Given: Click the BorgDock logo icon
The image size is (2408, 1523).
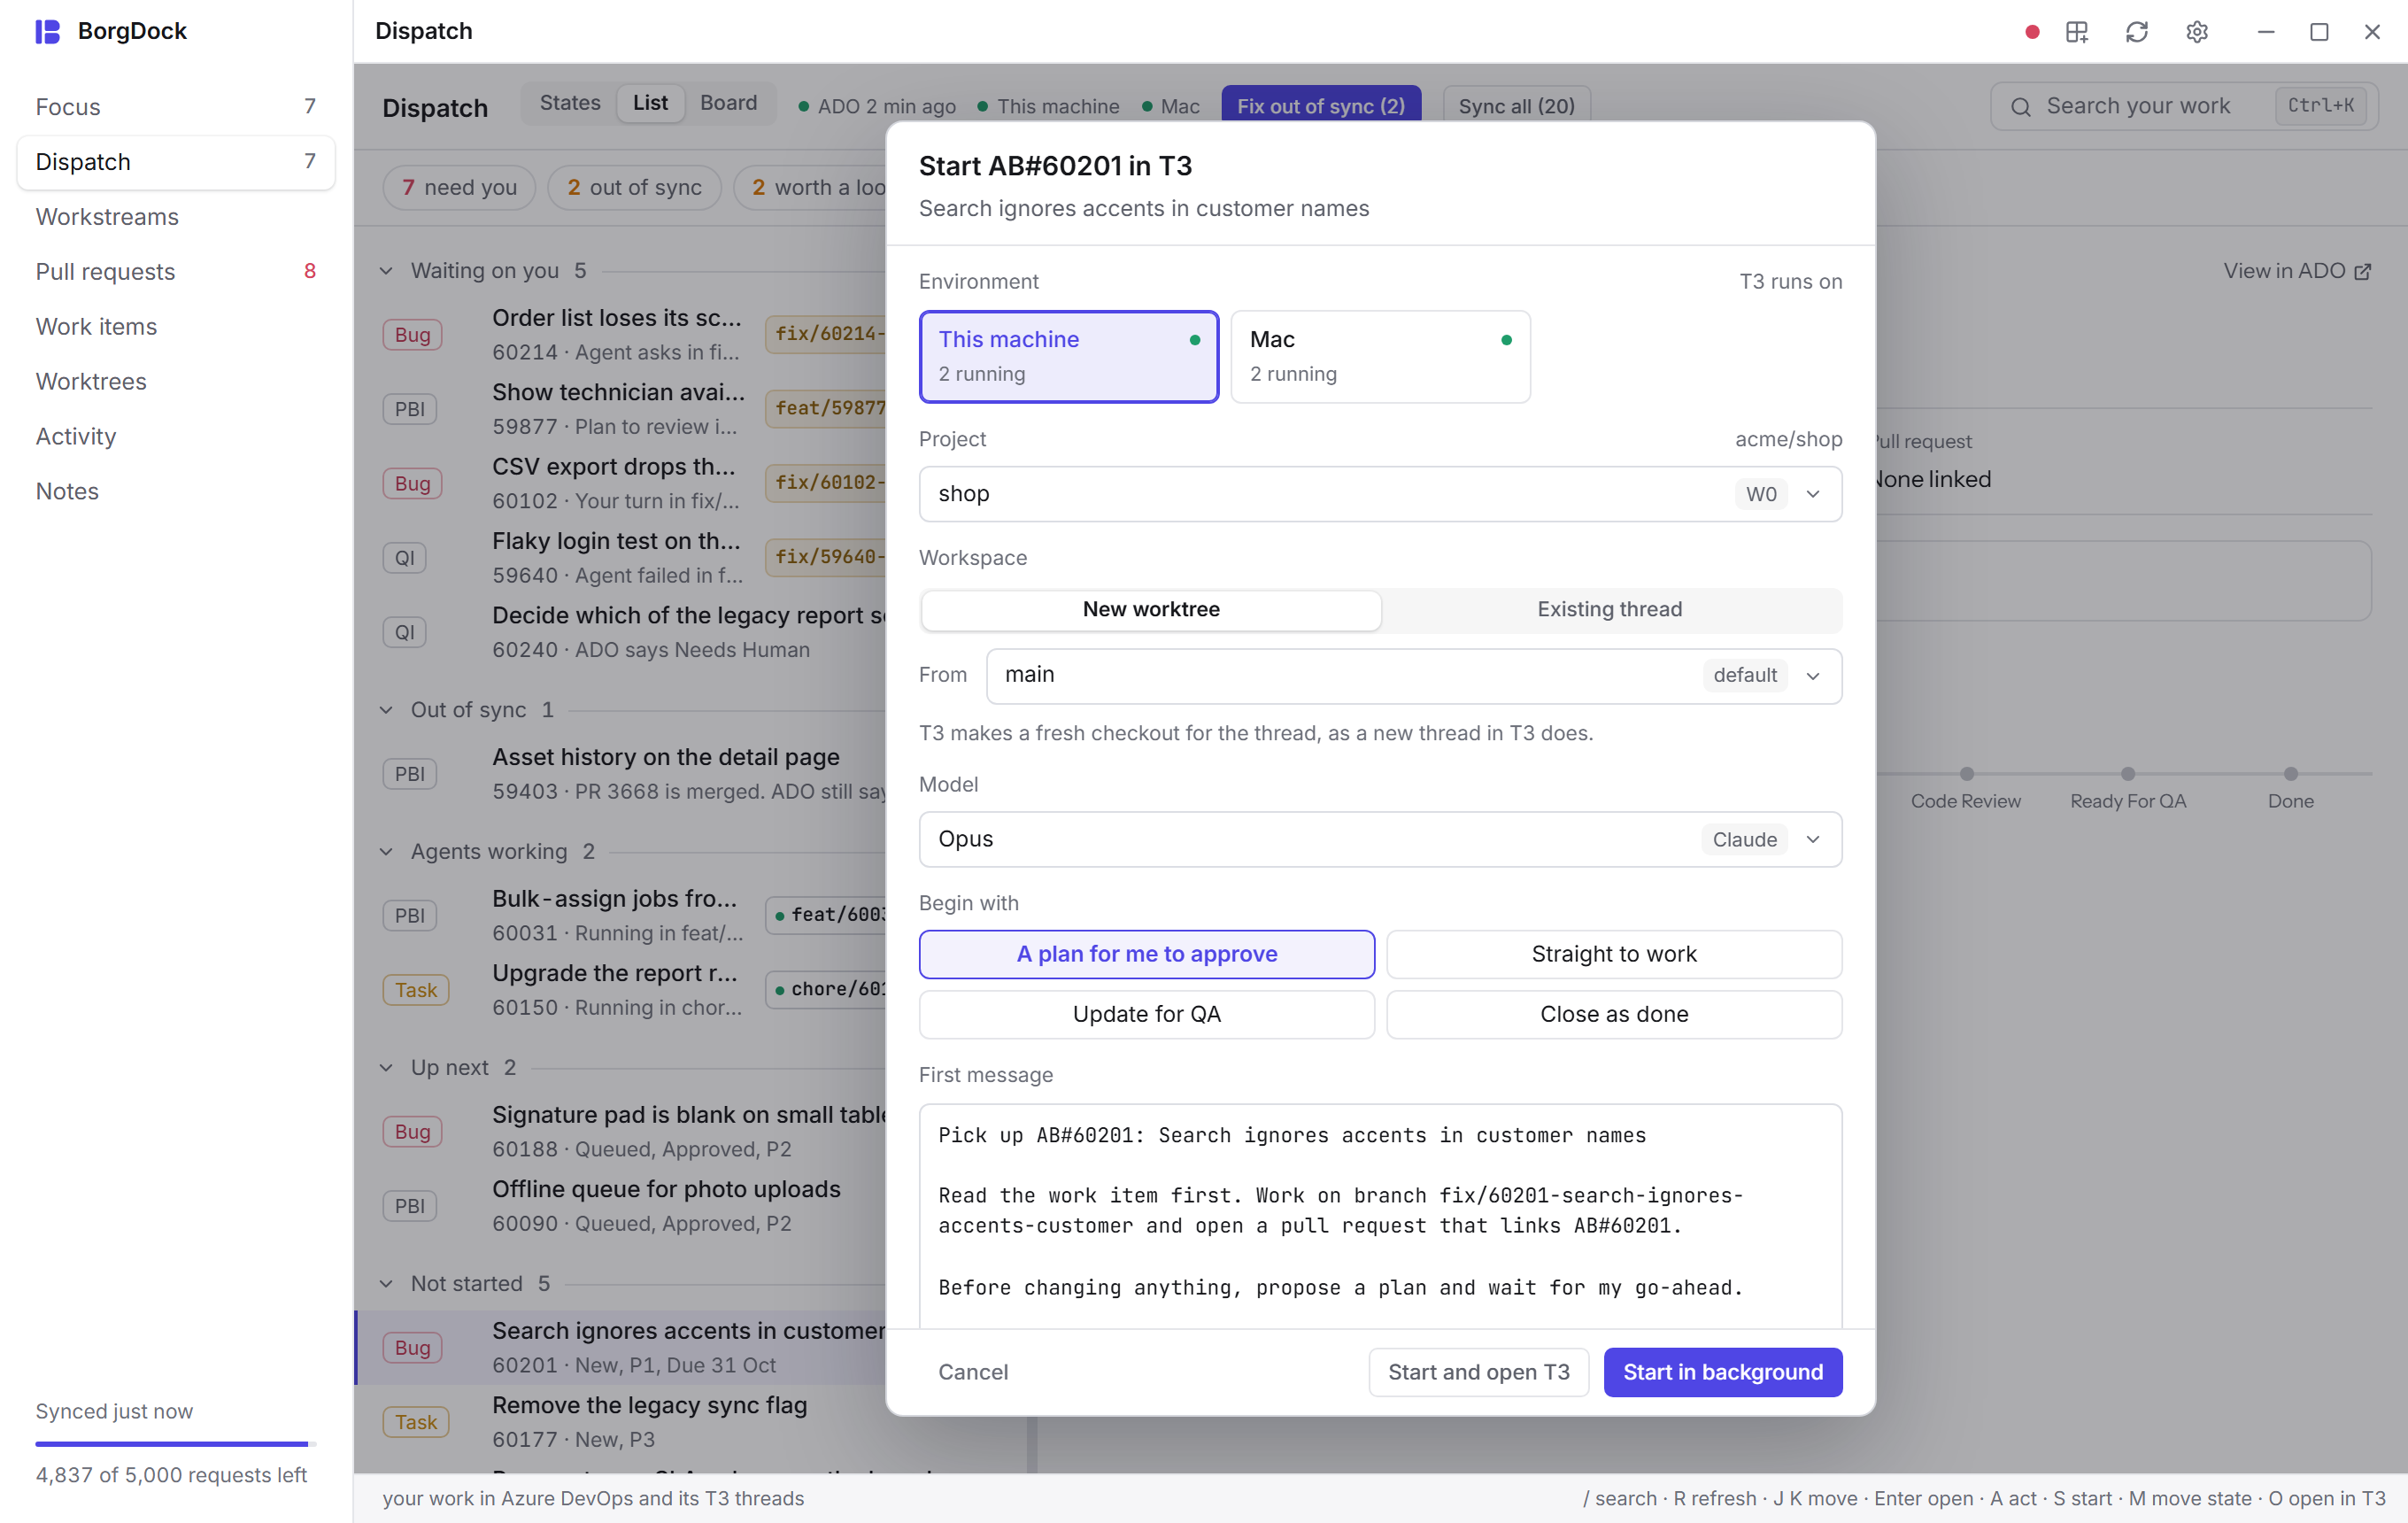Looking at the screenshot, I should (x=47, y=31).
